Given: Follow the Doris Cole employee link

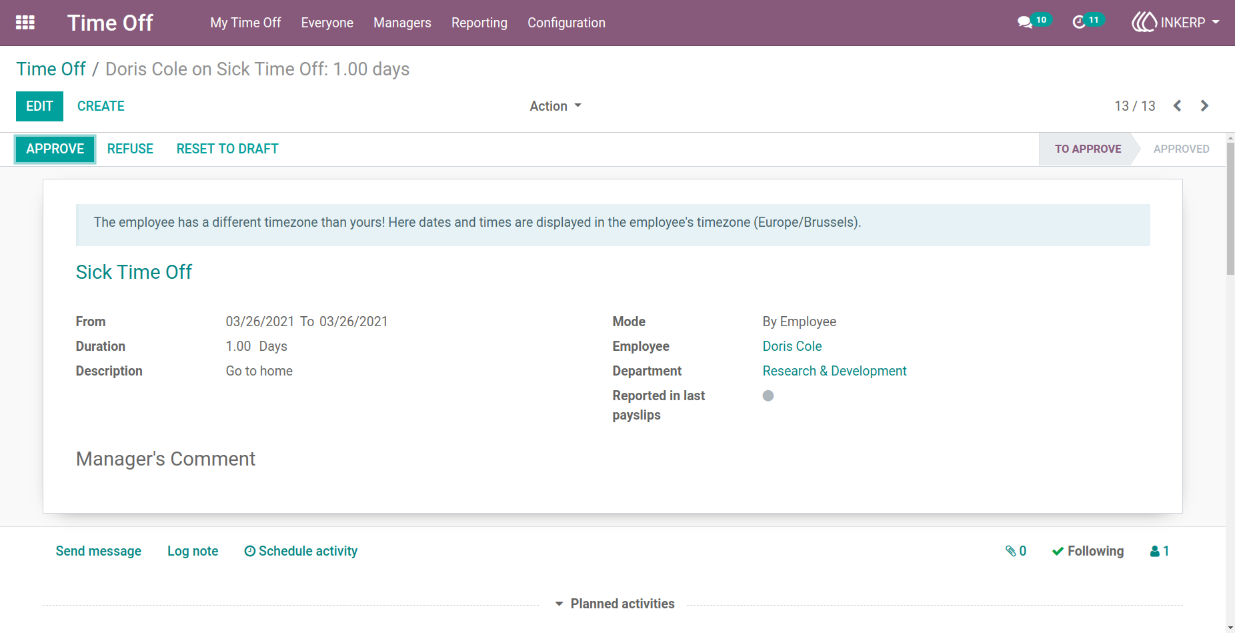Looking at the screenshot, I should click(x=792, y=346).
